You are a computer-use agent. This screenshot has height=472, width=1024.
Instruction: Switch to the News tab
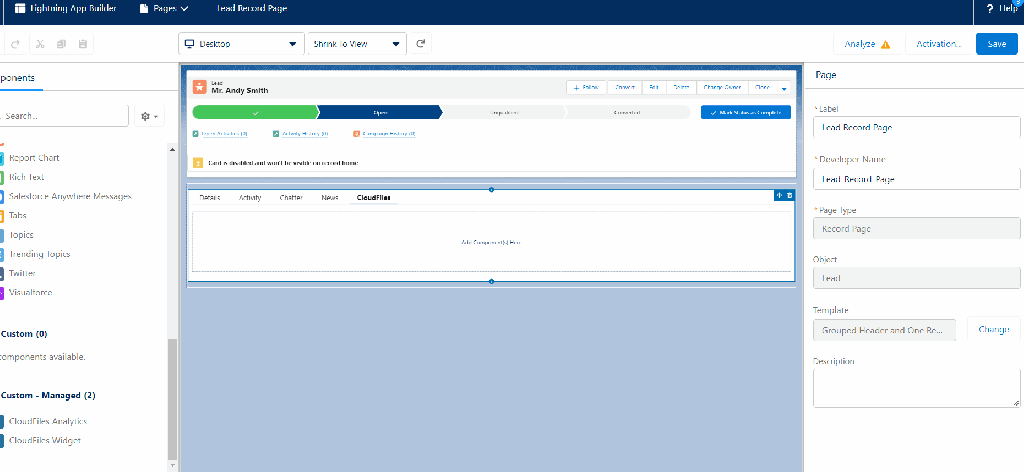coord(330,197)
